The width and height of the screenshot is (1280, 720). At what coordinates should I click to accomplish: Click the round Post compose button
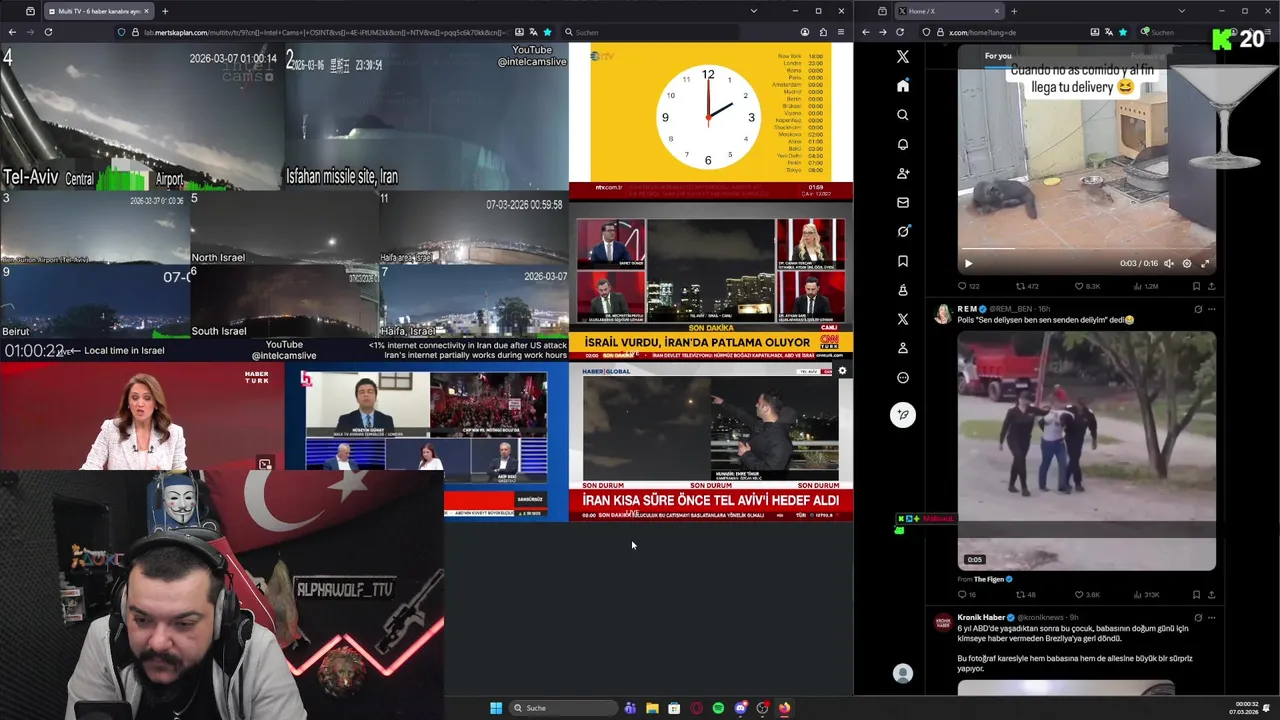point(903,415)
